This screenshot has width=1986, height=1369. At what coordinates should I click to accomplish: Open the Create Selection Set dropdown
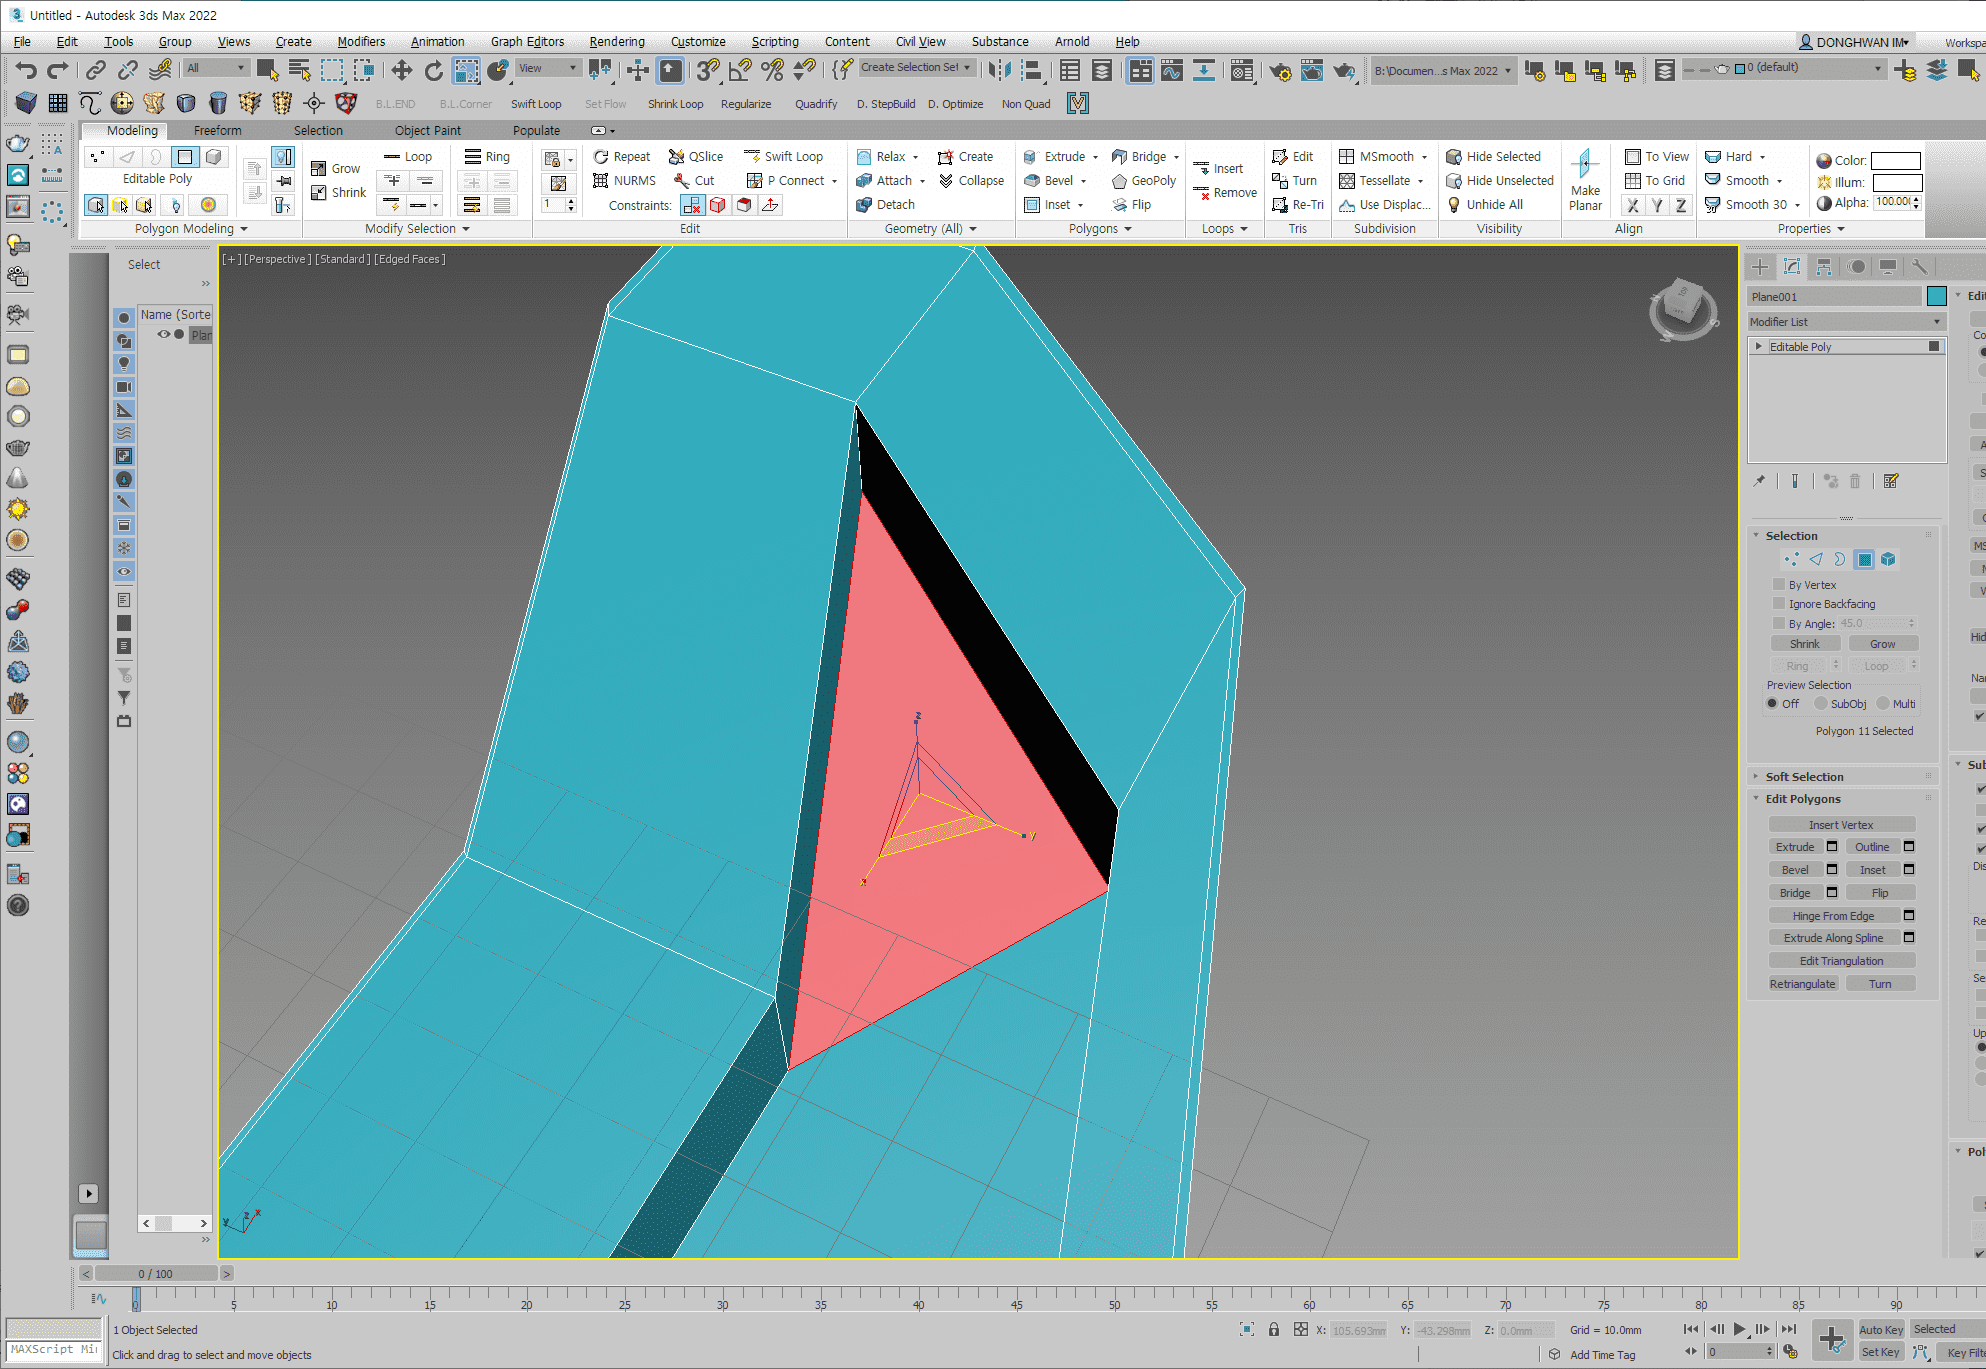[916, 68]
